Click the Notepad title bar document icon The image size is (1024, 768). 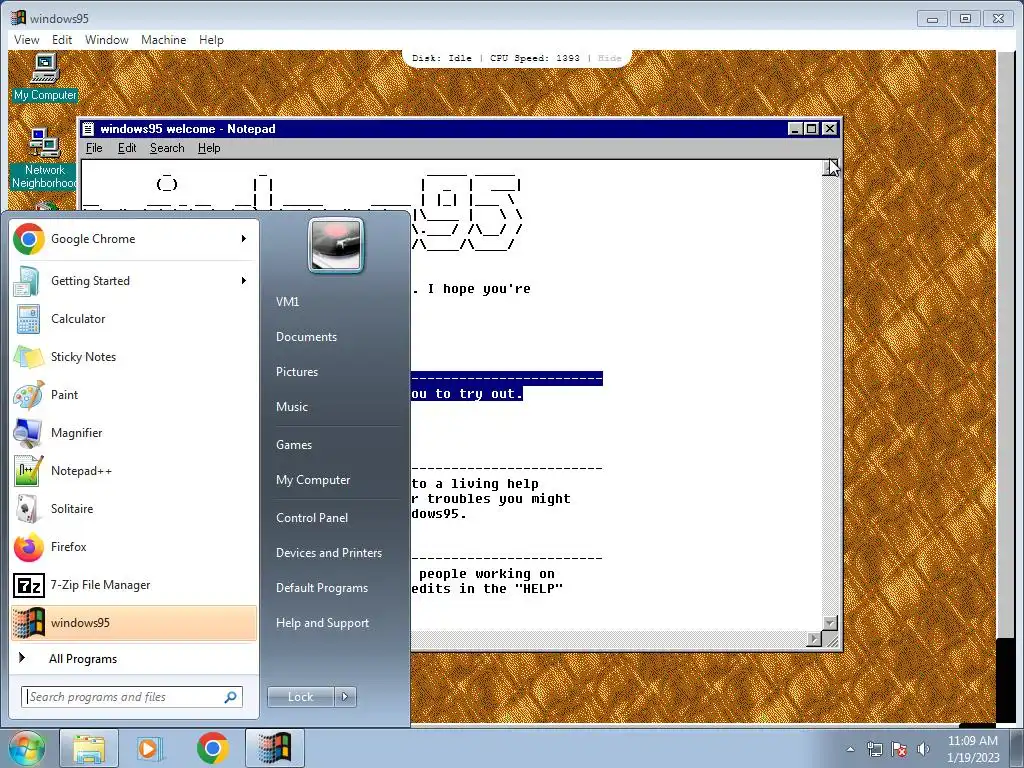[88, 129]
